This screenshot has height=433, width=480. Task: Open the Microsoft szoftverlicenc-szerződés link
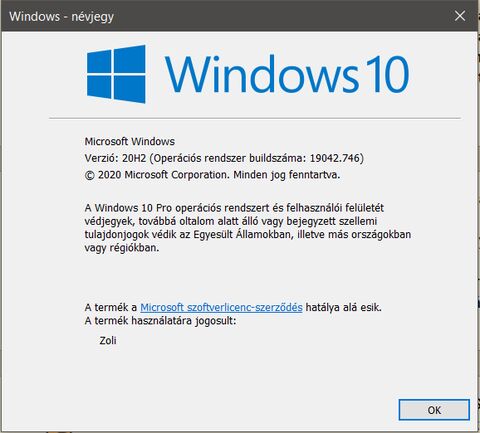pyautogui.click(x=221, y=307)
